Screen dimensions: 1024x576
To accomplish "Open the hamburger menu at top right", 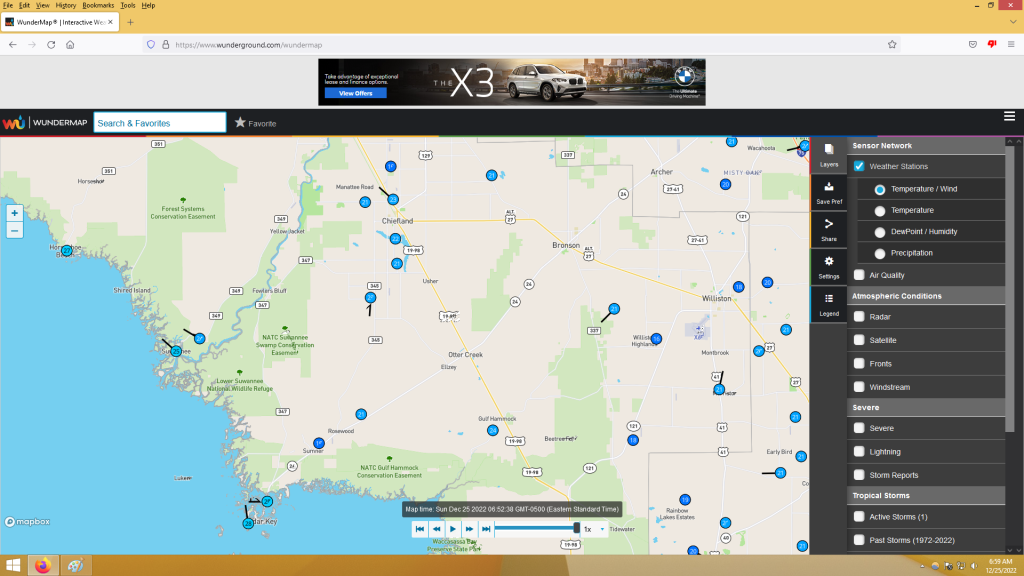I will pos(1009,117).
